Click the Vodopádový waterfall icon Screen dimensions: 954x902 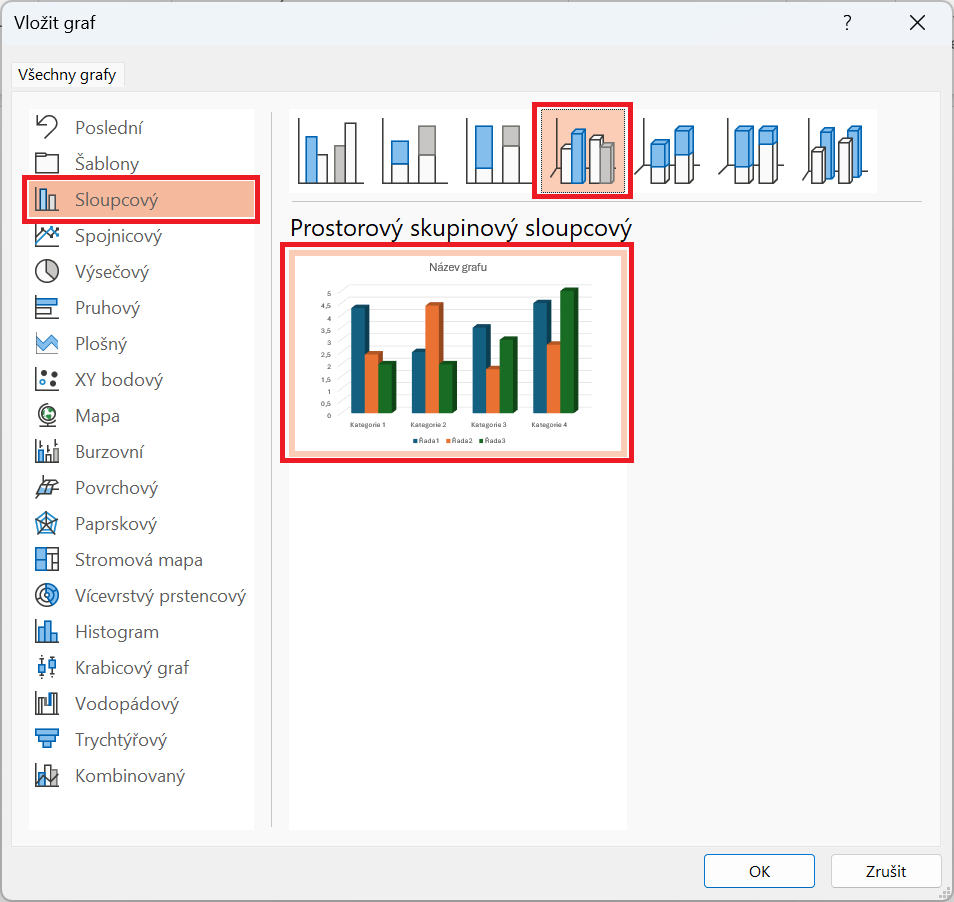click(47, 703)
